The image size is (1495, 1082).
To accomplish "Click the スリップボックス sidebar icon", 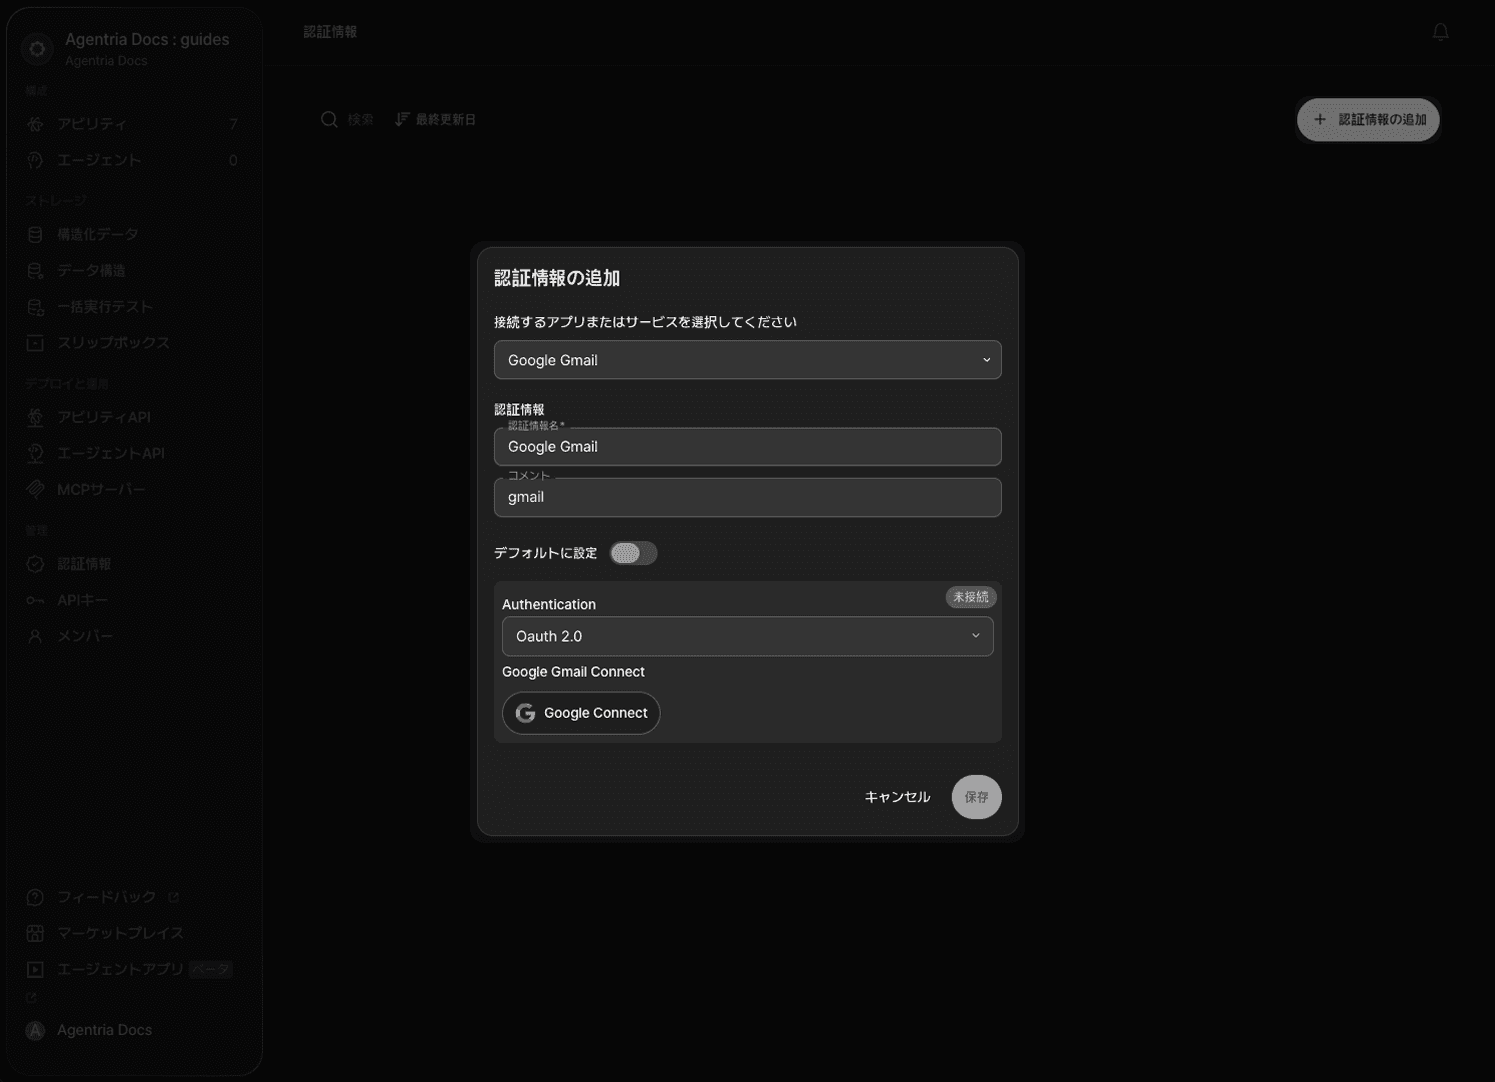I will 35,343.
